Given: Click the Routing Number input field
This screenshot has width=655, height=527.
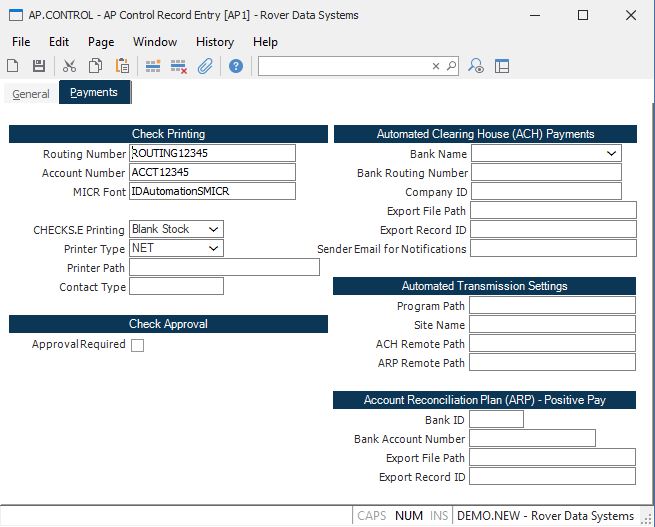Looking at the screenshot, I should 213,153.
